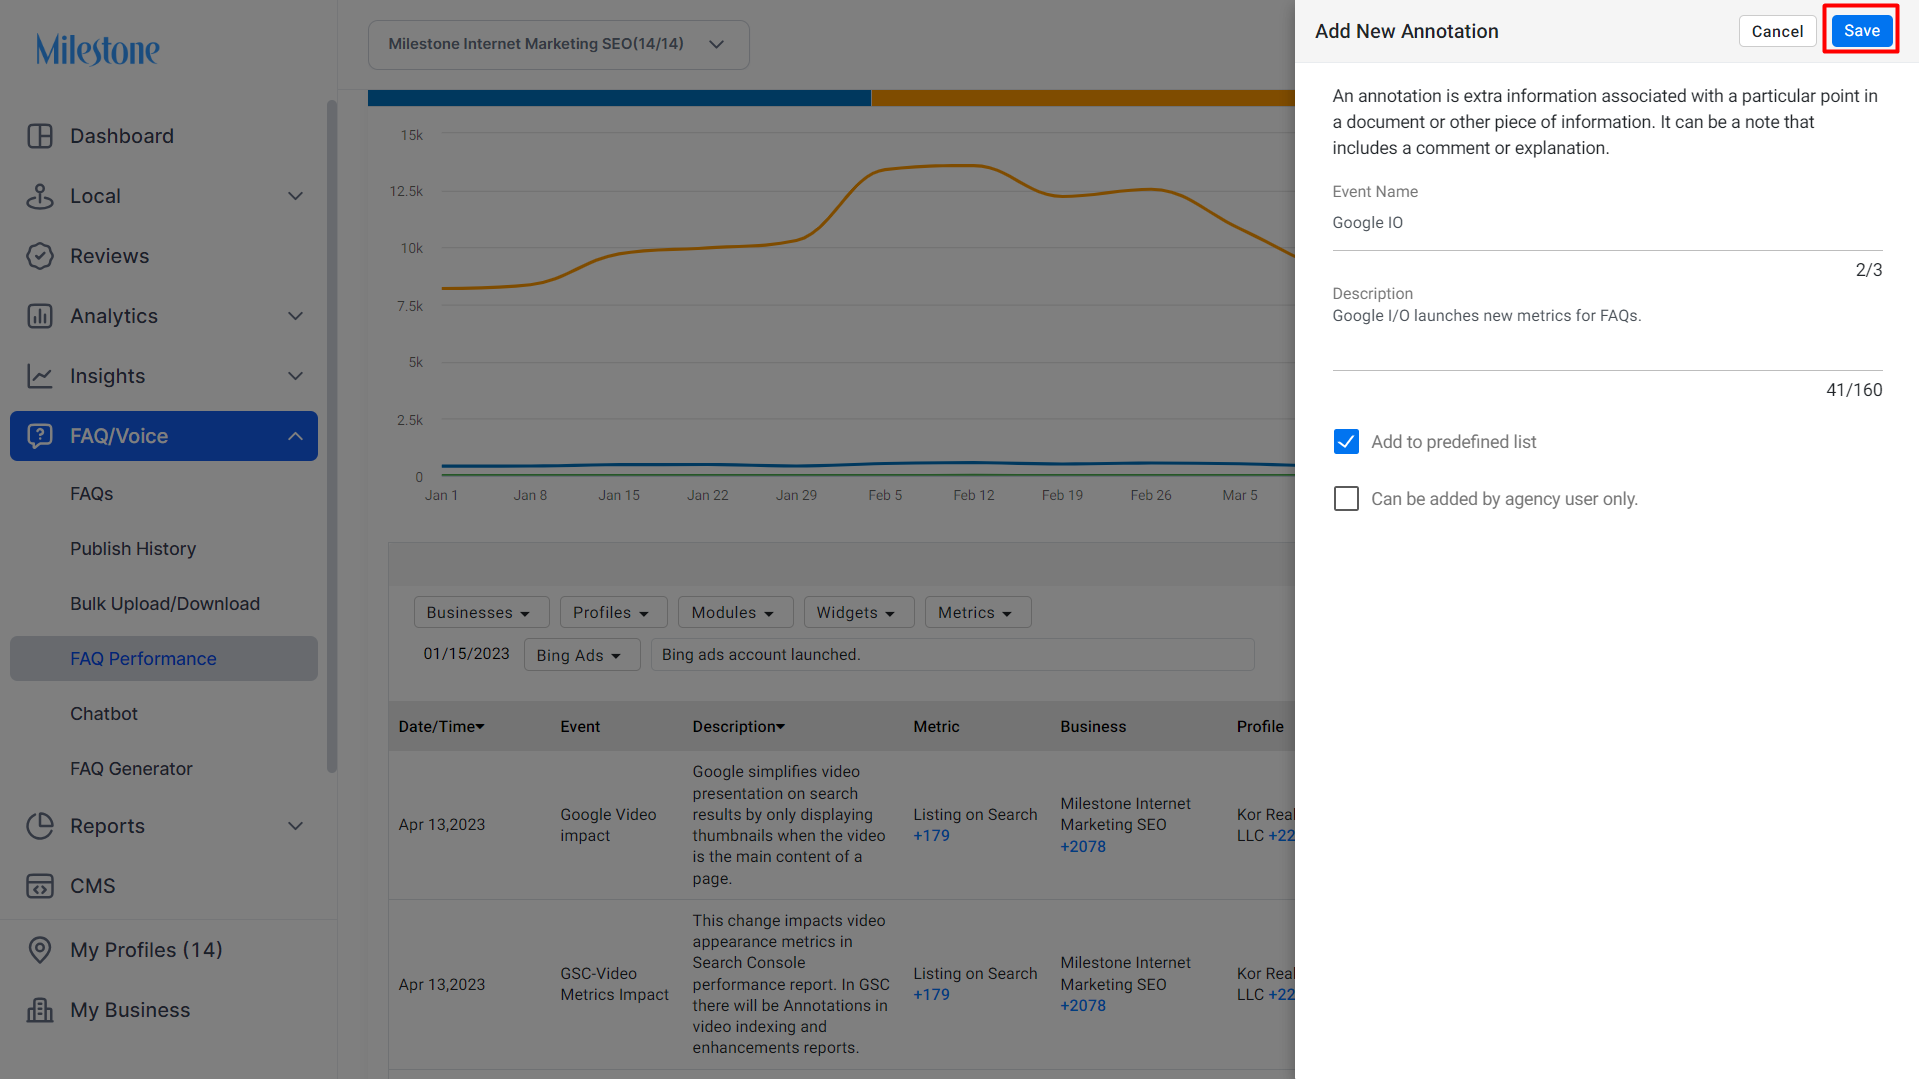The height and width of the screenshot is (1079, 1919).
Task: Cancel the new annotation
Action: 1777,31
